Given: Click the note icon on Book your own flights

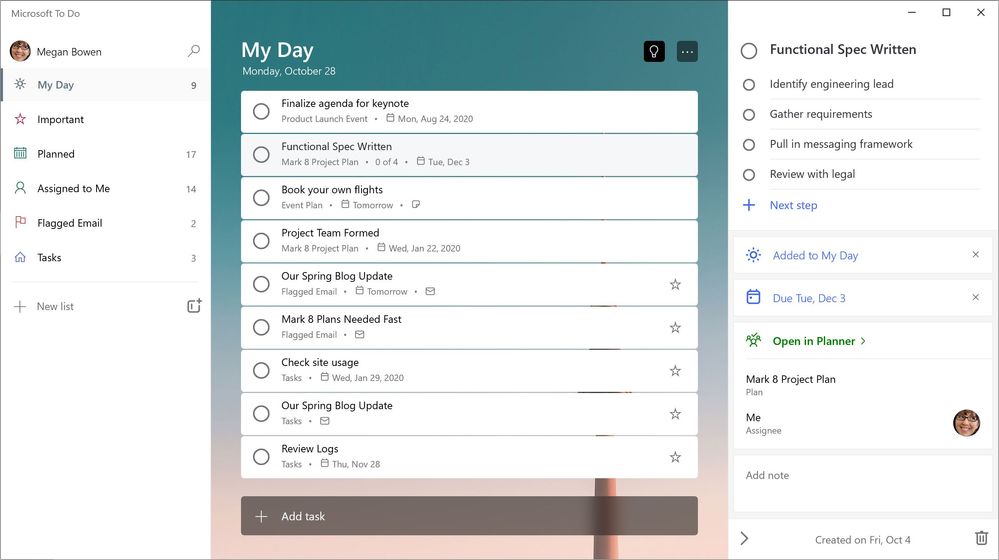Looking at the screenshot, I should pyautogui.click(x=416, y=205).
